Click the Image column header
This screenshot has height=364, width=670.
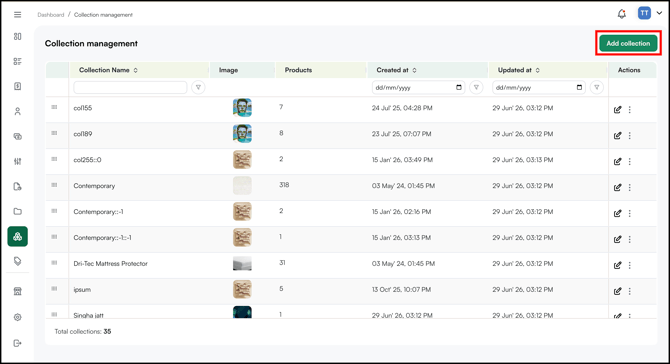(229, 70)
